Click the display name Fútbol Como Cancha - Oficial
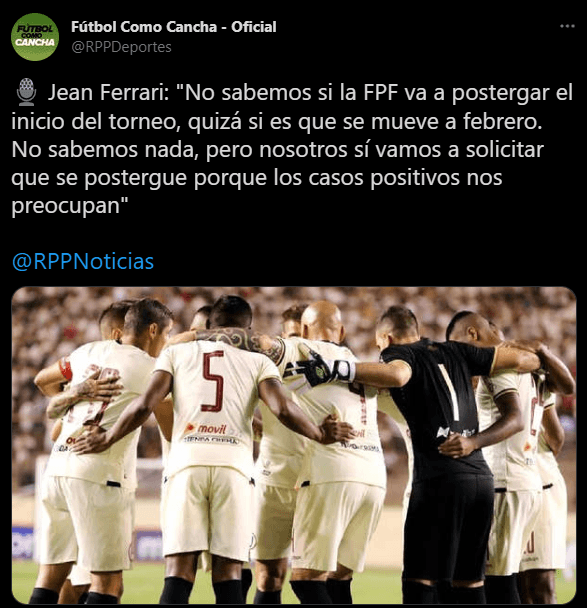This screenshot has height=608, width=587. click(174, 27)
